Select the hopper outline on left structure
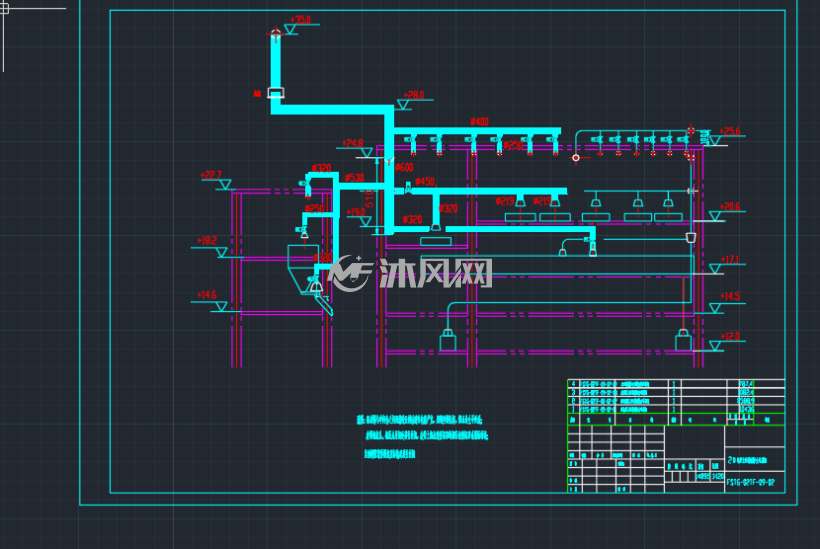This screenshot has width=820, height=549. tap(303, 268)
